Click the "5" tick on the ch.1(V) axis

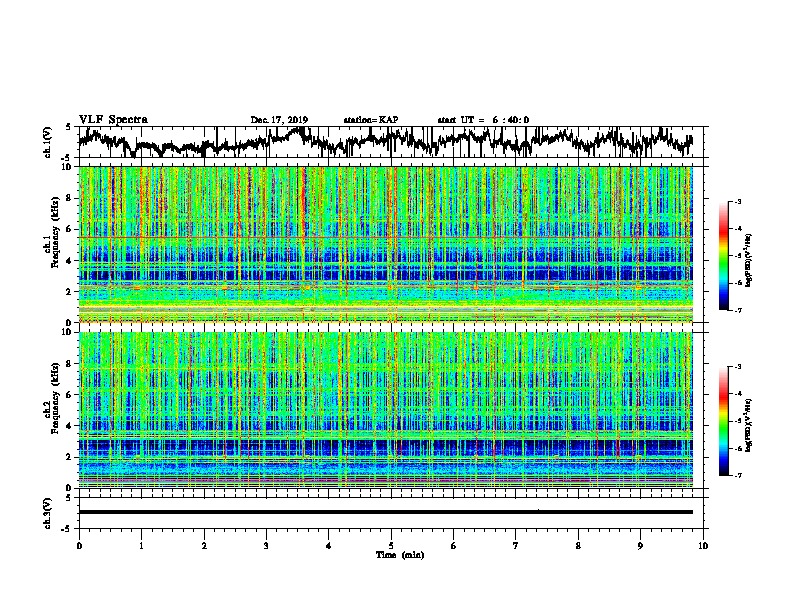(68, 127)
